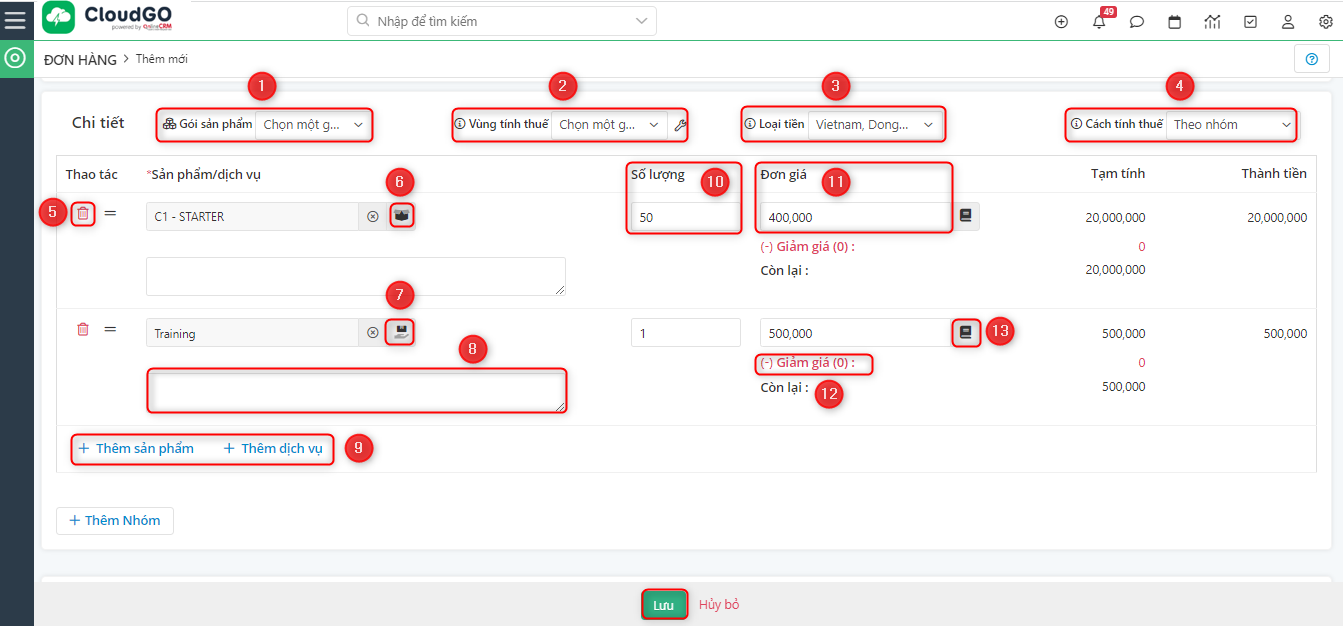Screen dimensions: 1343x626
Task: Open the calendar icon in header
Action: tap(1175, 21)
